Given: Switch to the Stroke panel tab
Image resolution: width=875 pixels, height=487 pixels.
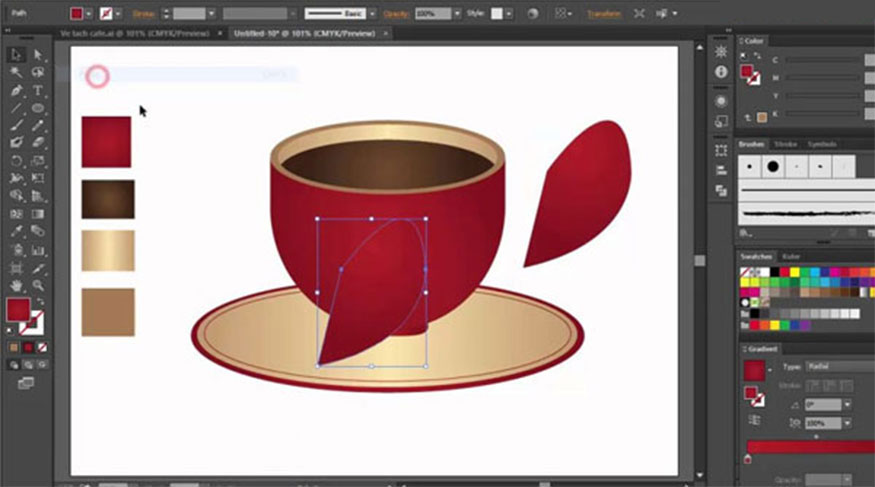Looking at the screenshot, I should tap(787, 145).
